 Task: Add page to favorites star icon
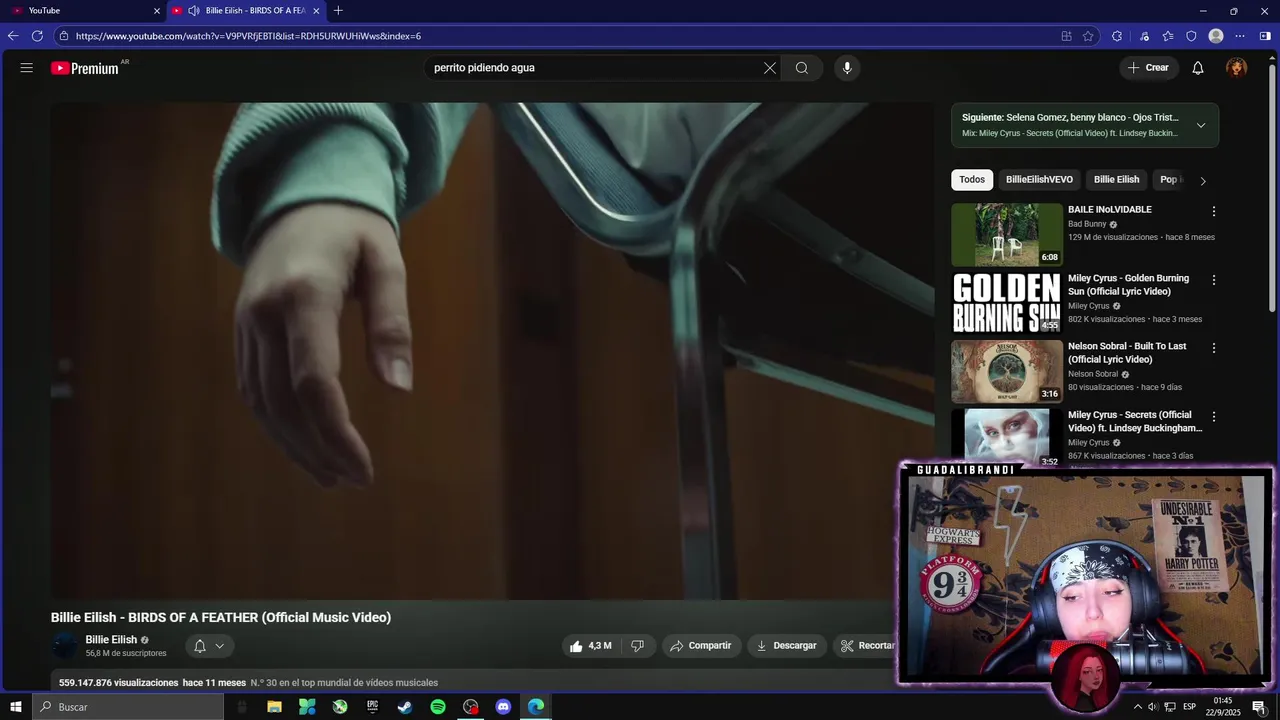coord(1089,36)
